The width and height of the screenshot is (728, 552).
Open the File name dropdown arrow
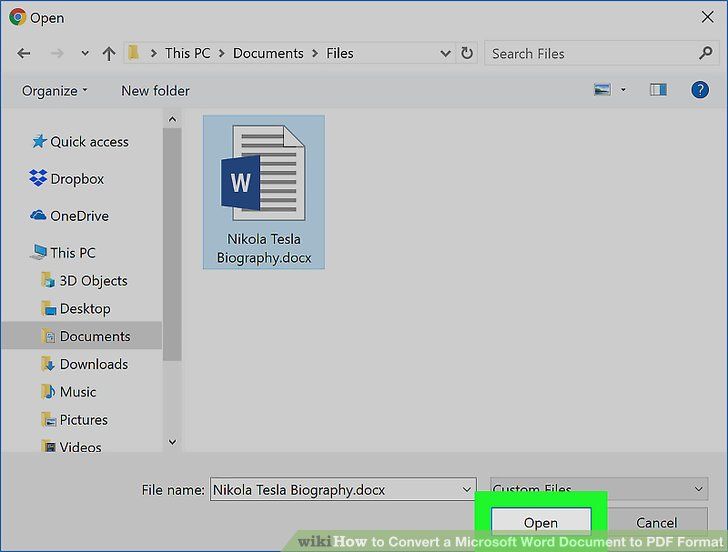(467, 489)
